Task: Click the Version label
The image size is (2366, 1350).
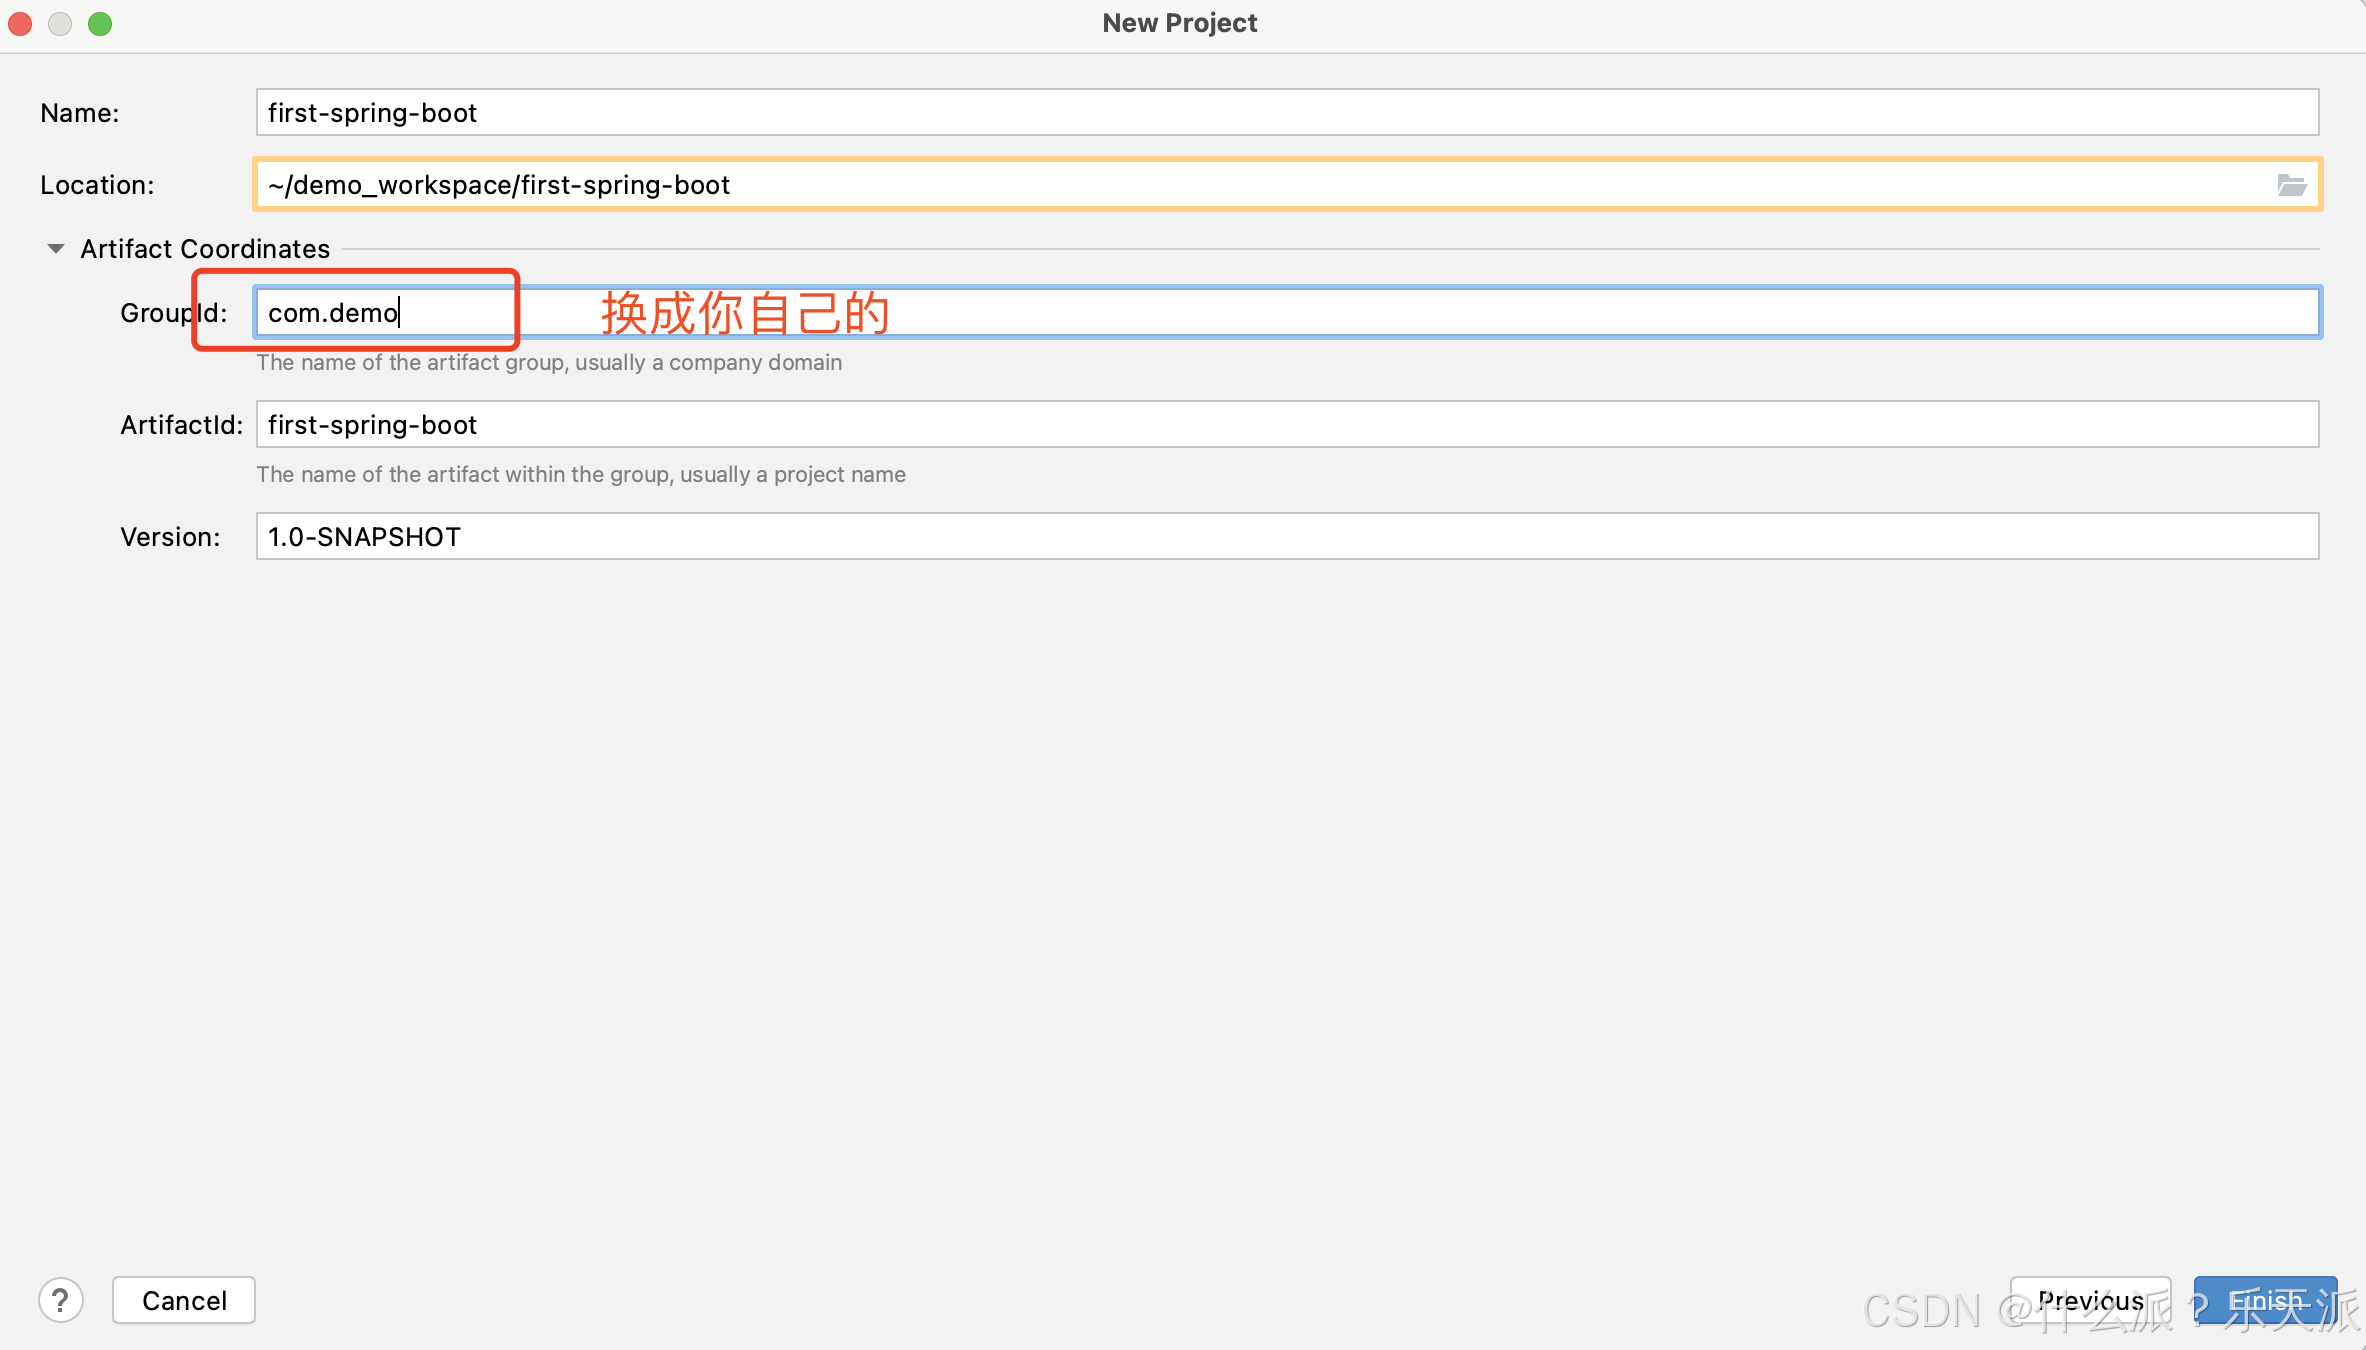Action: click(170, 536)
